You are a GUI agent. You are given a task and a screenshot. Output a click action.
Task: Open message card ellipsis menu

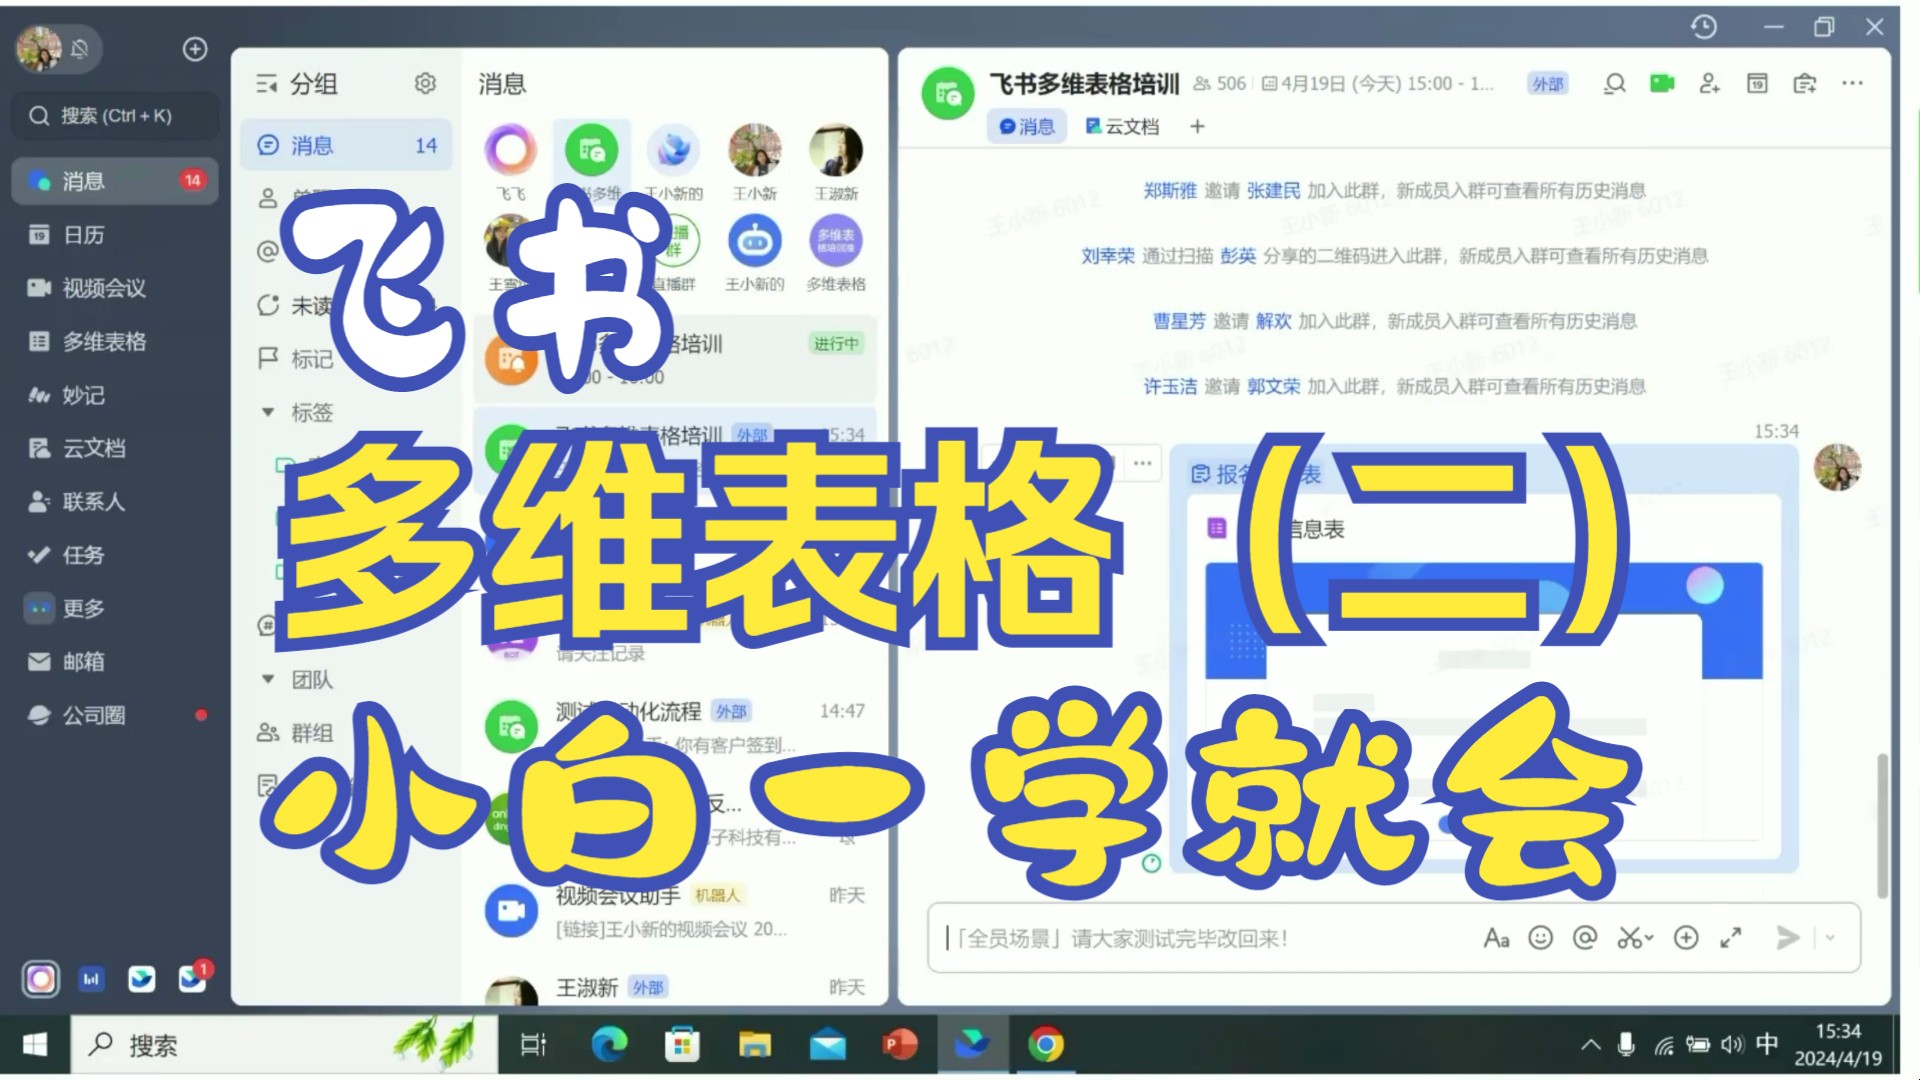coord(1142,463)
